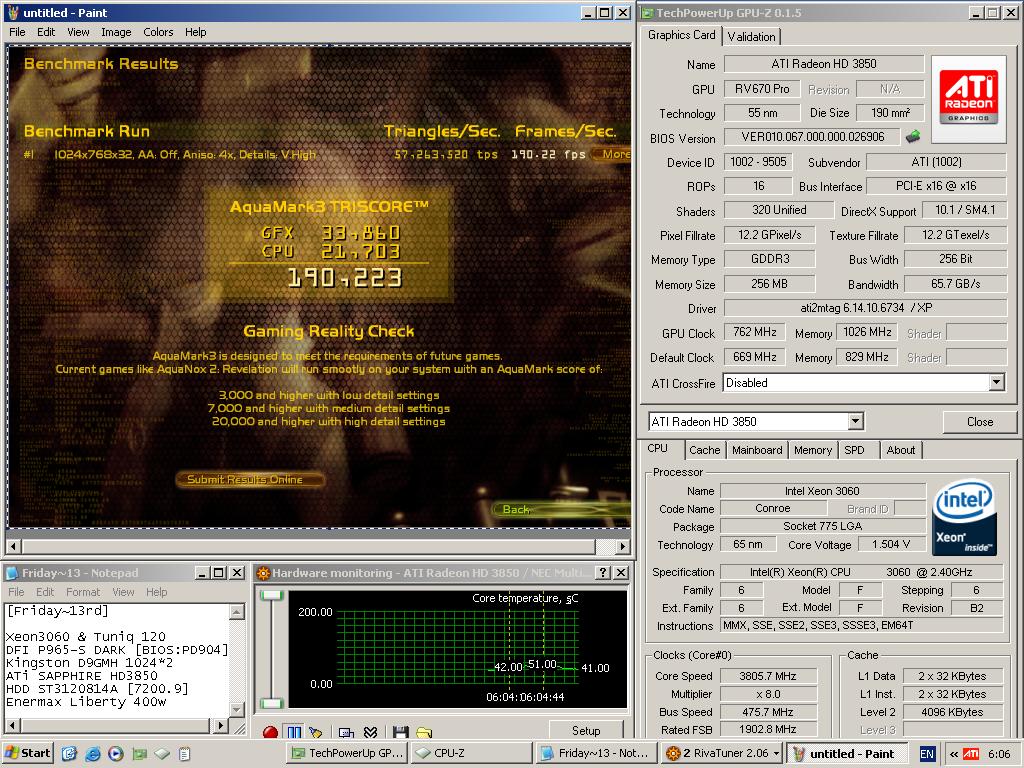Open the RivaTuner taskbar group dropdown arrow
This screenshot has height=768, width=1024.
tap(775, 753)
